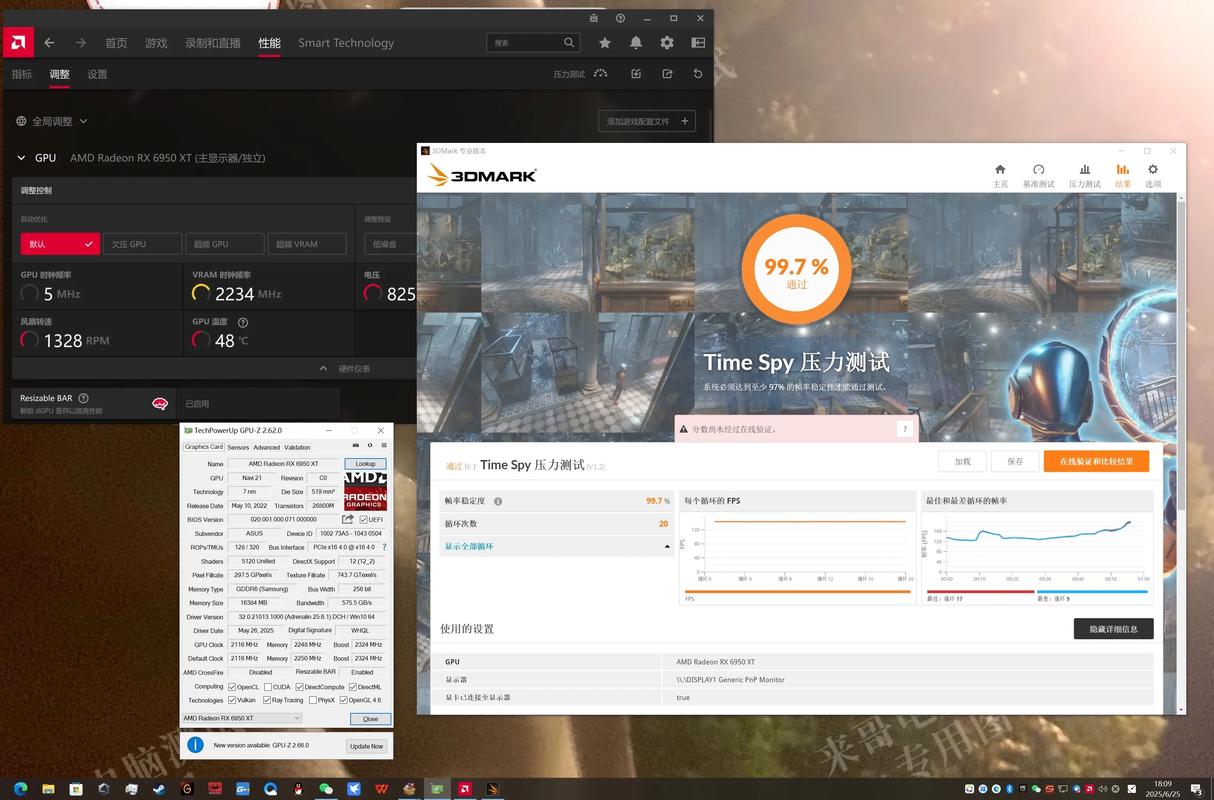Toggle PhysX checkbox in GPU-Z
The width and height of the screenshot is (1214, 800).
314,700
